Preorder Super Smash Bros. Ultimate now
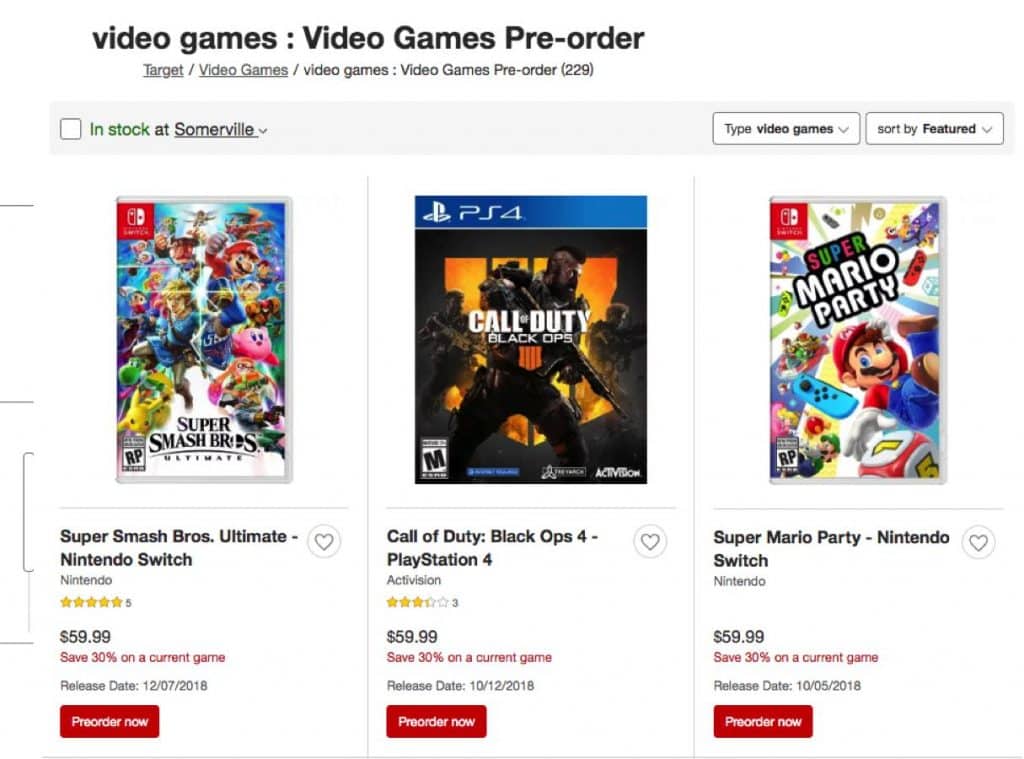The height and width of the screenshot is (759, 1024). [109, 721]
